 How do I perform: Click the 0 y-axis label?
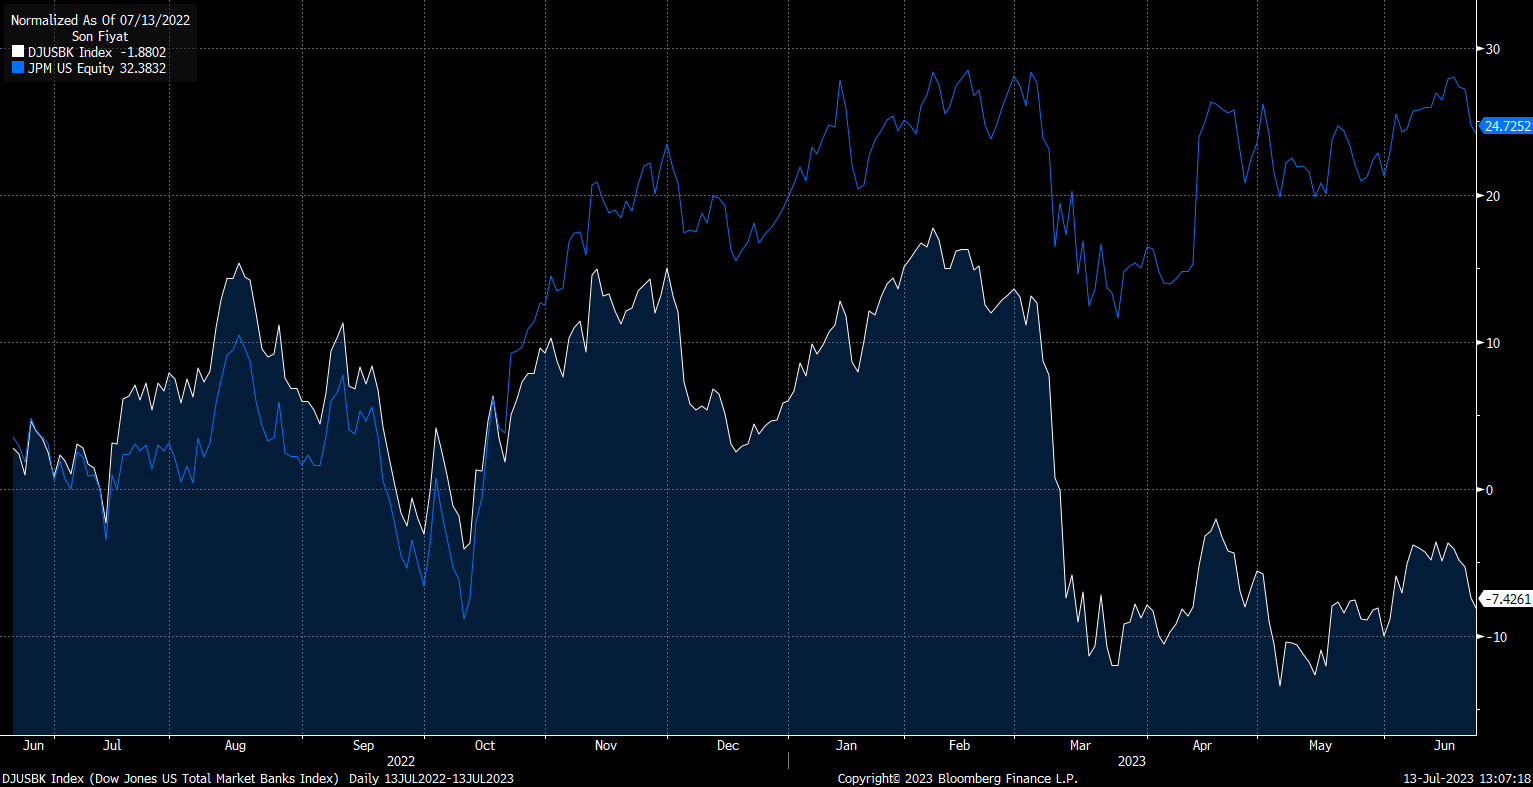[x=1488, y=490]
